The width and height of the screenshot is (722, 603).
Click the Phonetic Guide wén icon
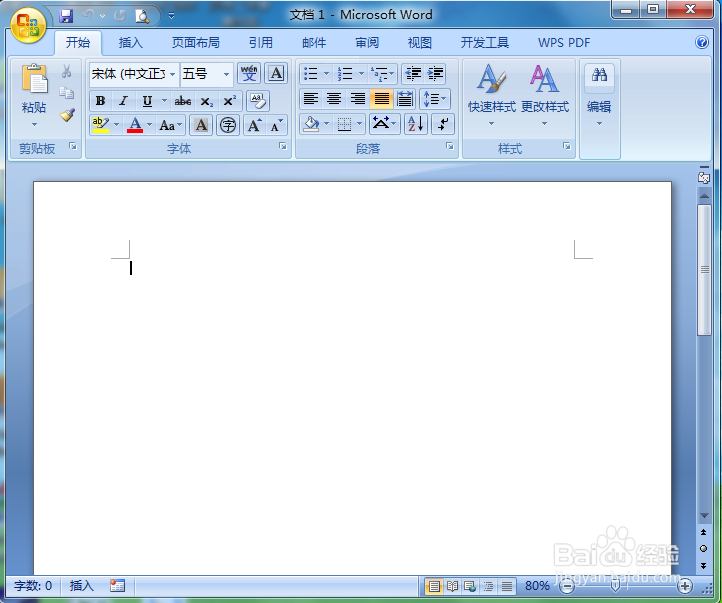tap(249, 73)
